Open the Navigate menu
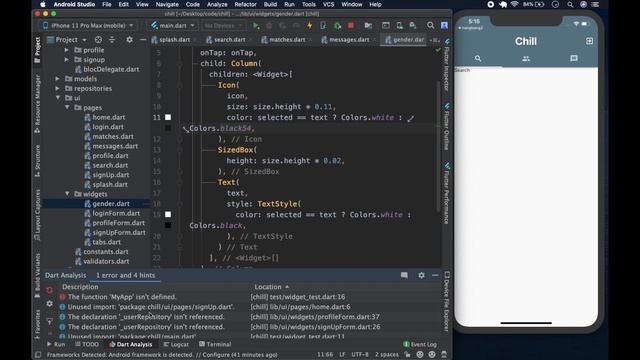This screenshot has width=640, height=360. pos(167,4)
